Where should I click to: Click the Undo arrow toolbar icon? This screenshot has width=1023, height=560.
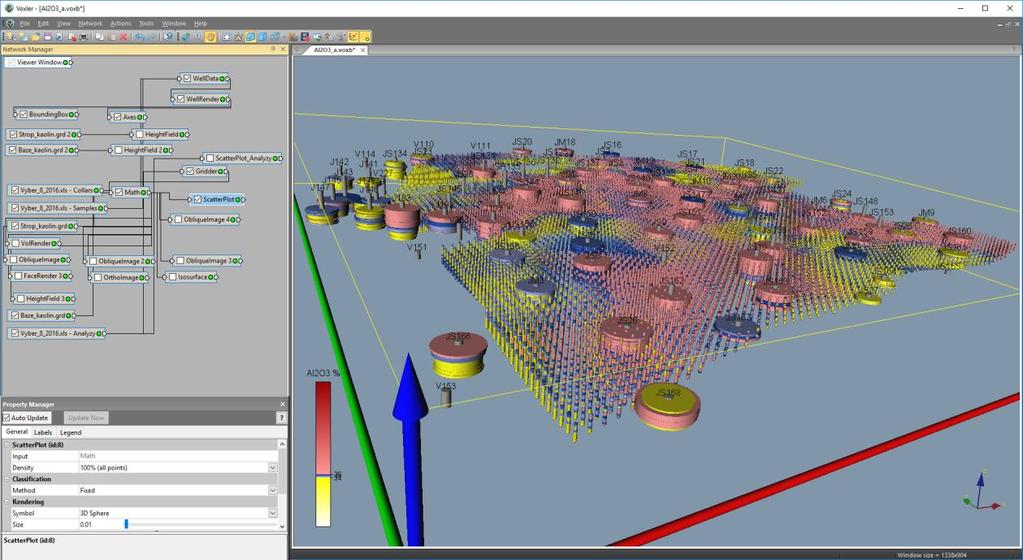(139, 37)
